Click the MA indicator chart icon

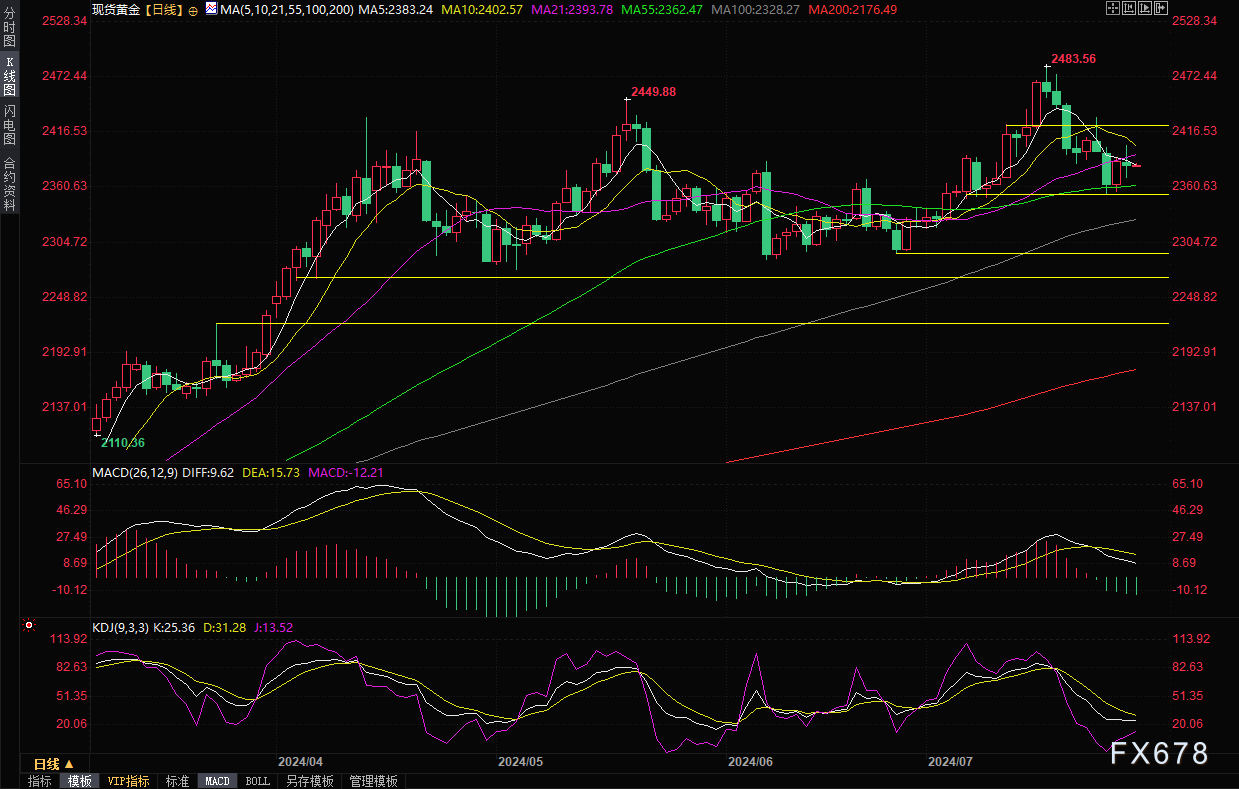[210, 9]
